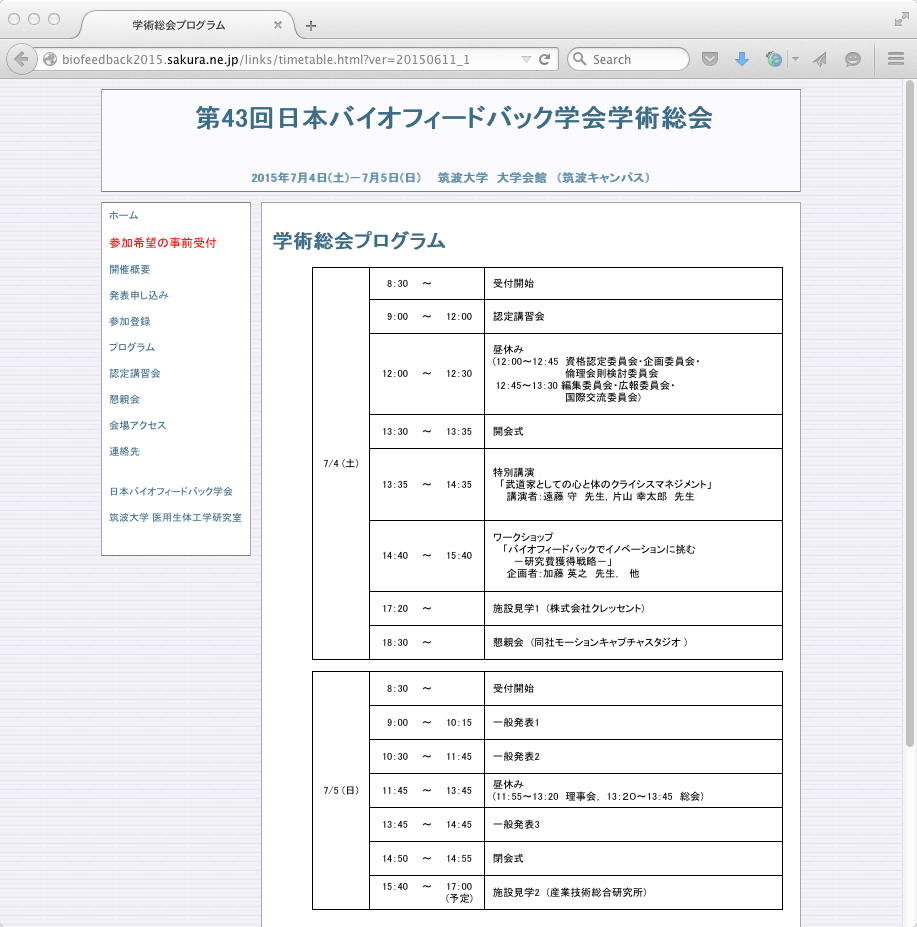Go back using the browser back arrow
Screen dimensions: 917x927
[x=21, y=59]
